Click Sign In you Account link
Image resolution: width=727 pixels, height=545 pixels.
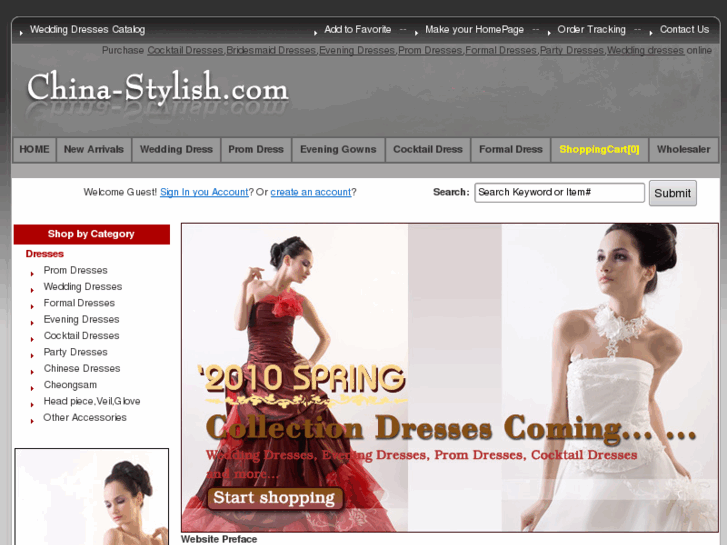click(x=204, y=192)
